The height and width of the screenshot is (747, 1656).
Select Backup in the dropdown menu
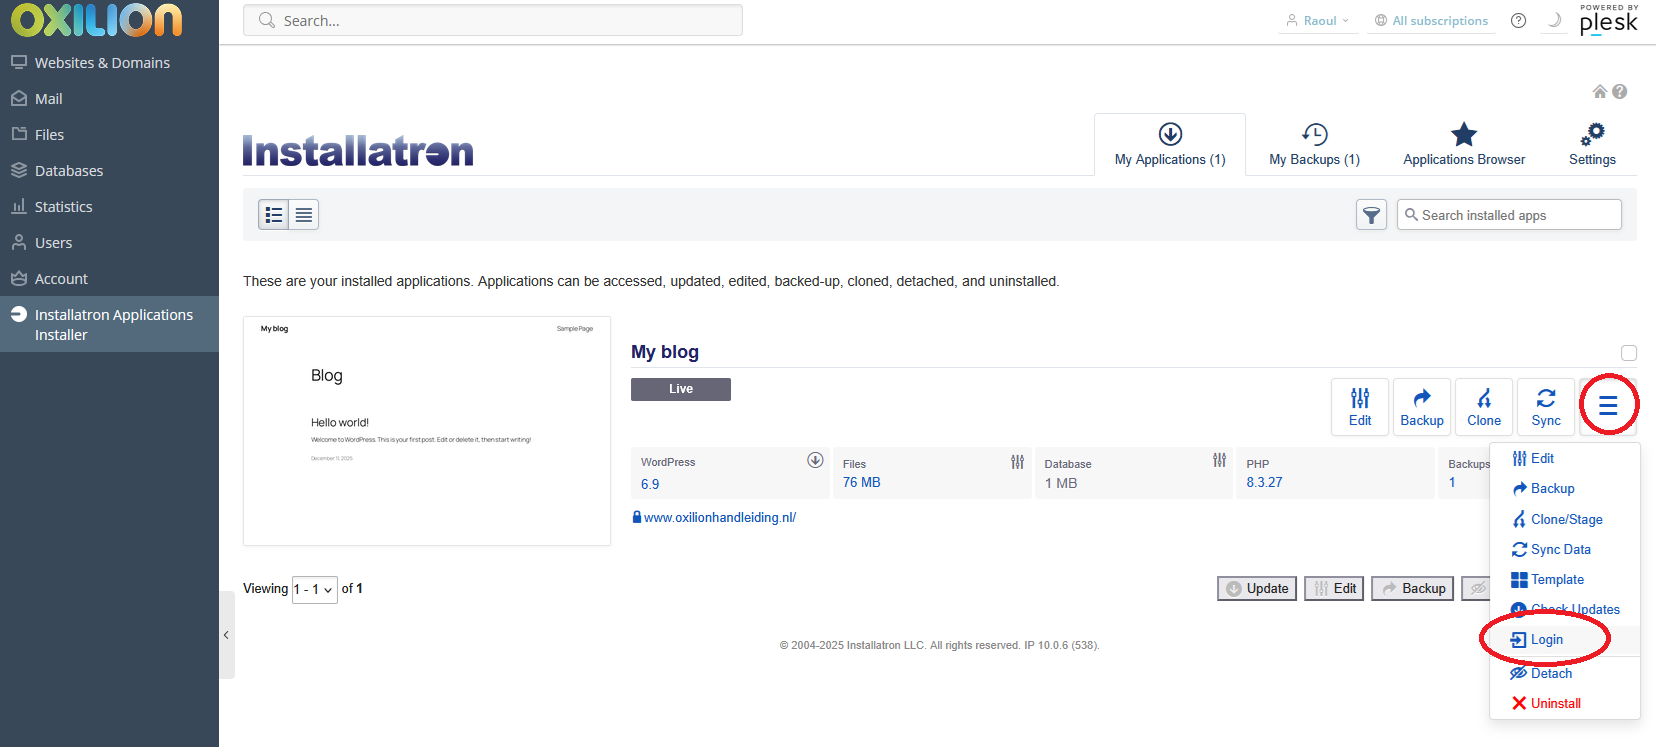(1565, 488)
